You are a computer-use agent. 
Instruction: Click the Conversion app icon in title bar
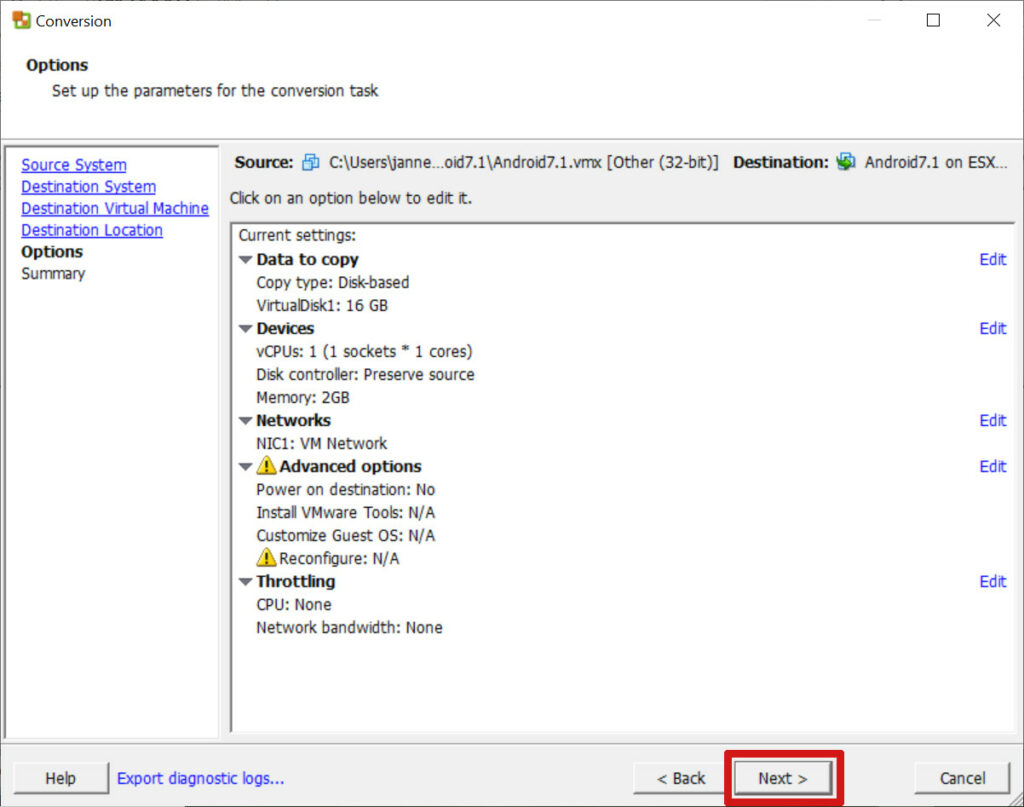21,20
